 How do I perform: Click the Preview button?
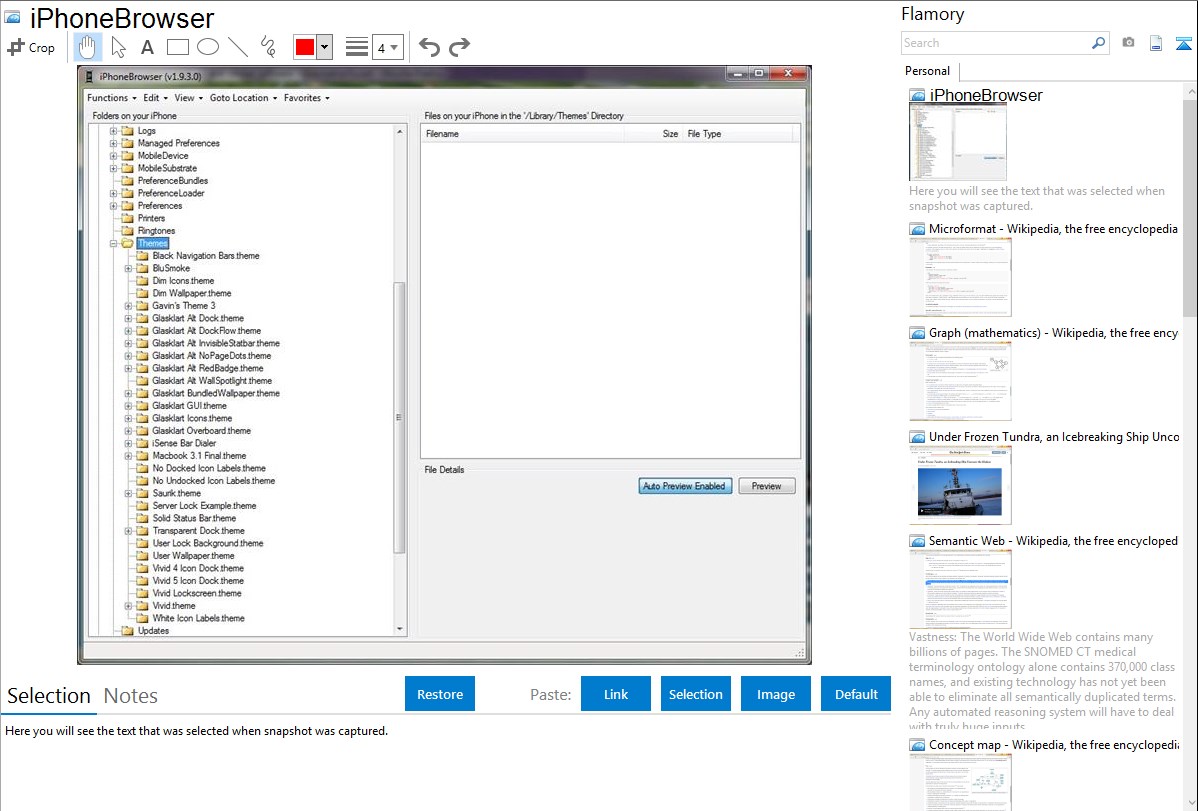point(766,486)
